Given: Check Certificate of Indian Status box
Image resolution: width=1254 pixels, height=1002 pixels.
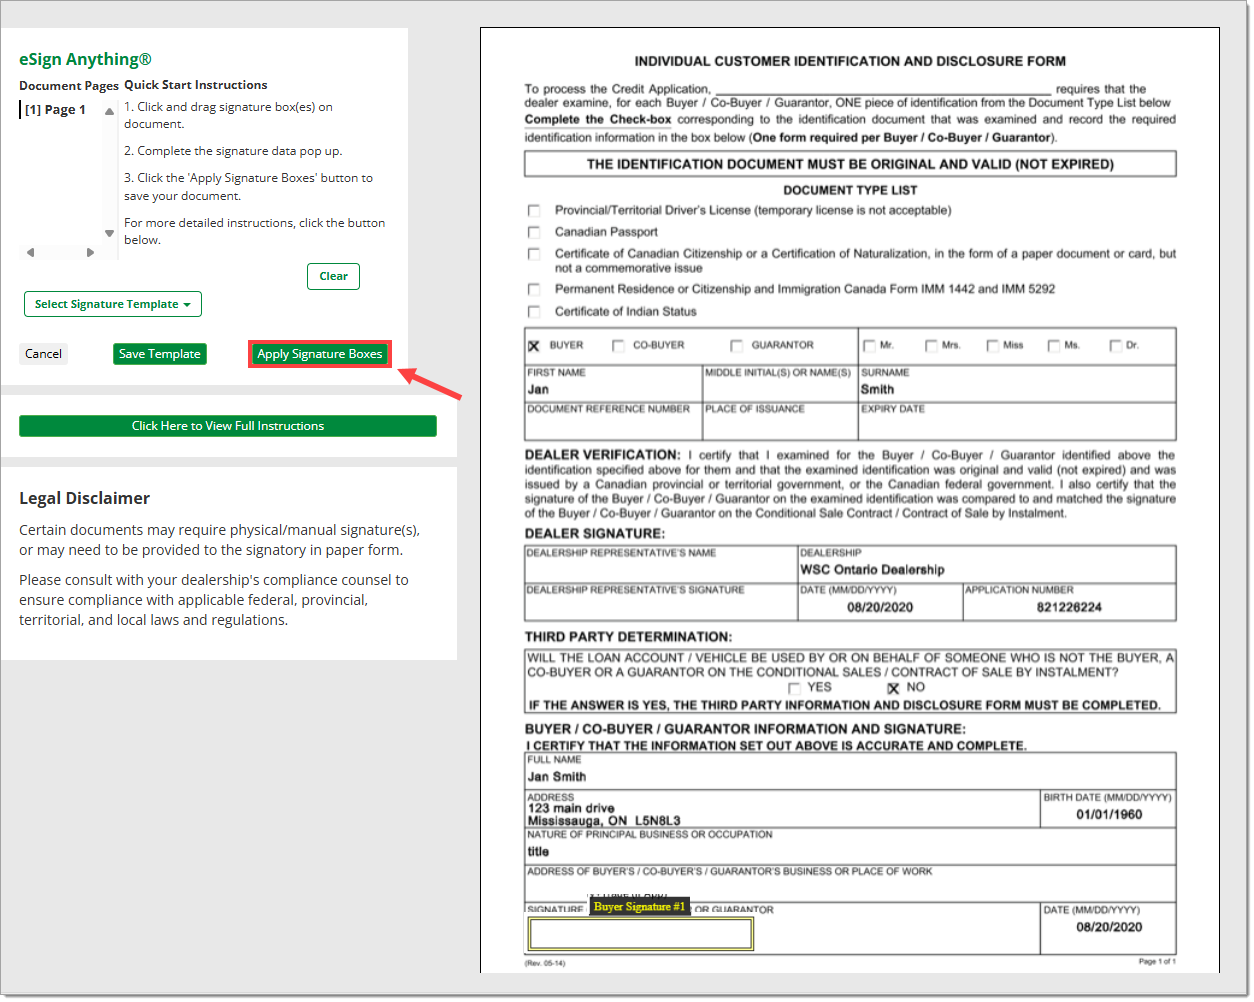Looking at the screenshot, I should point(534,312).
